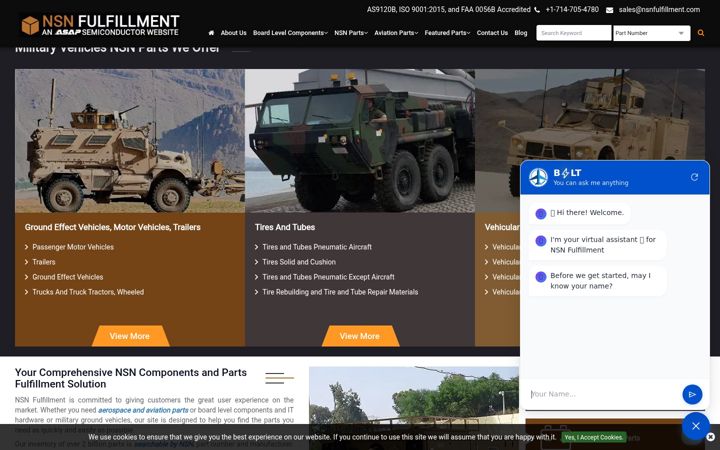Viewport: 720px width, 450px height.
Task: Open the Part Number search type dropdown
Action: [652, 33]
